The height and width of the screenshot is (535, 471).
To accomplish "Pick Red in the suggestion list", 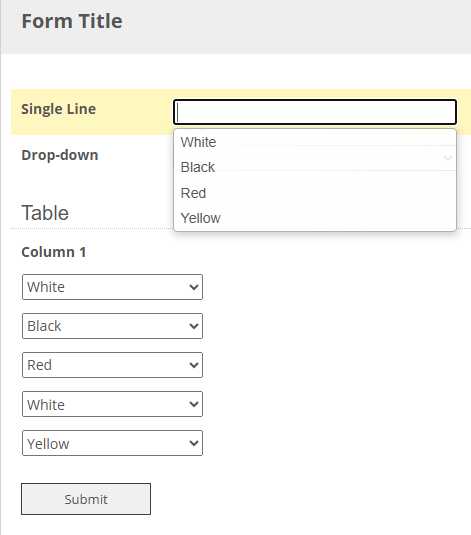I will [x=315, y=193].
